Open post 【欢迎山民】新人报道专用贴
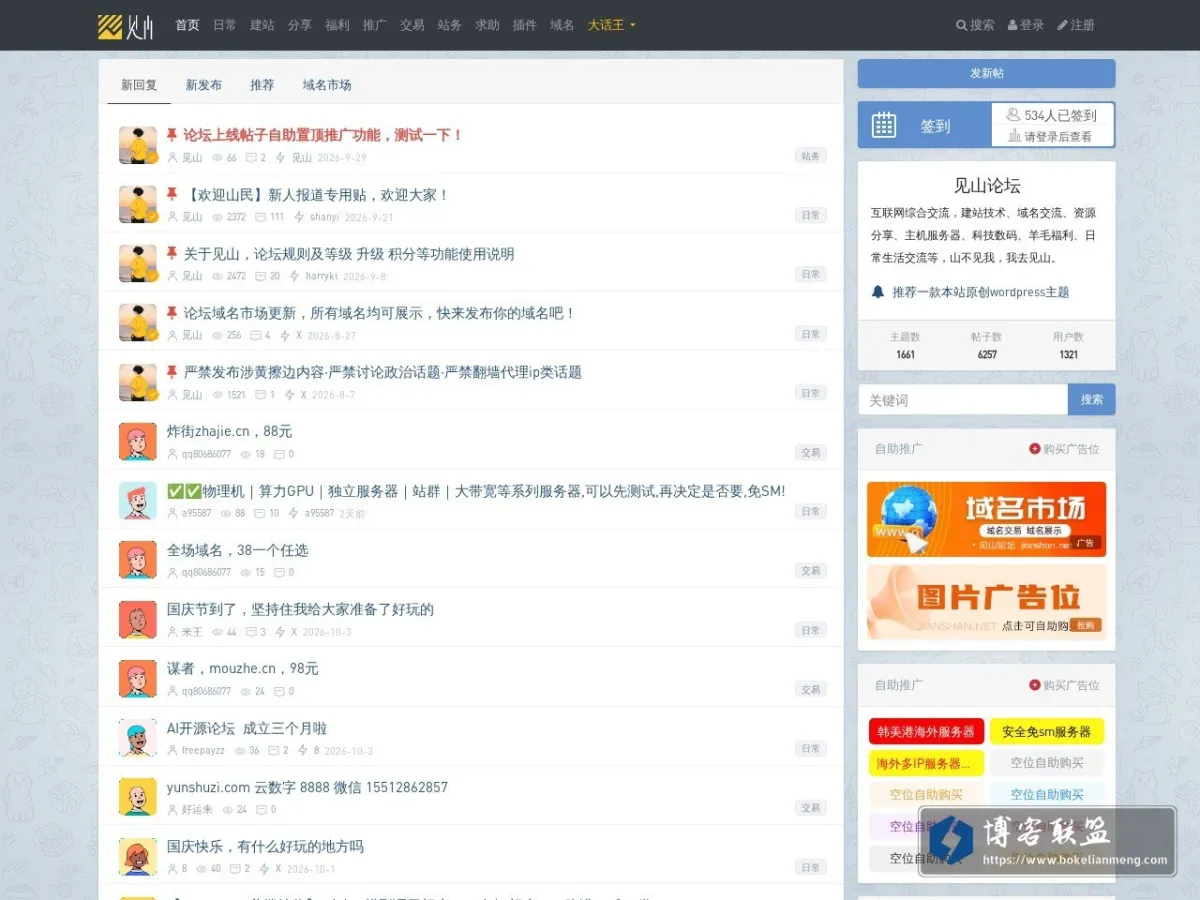Viewport: 1200px width, 900px height. pyautogui.click(x=317, y=195)
